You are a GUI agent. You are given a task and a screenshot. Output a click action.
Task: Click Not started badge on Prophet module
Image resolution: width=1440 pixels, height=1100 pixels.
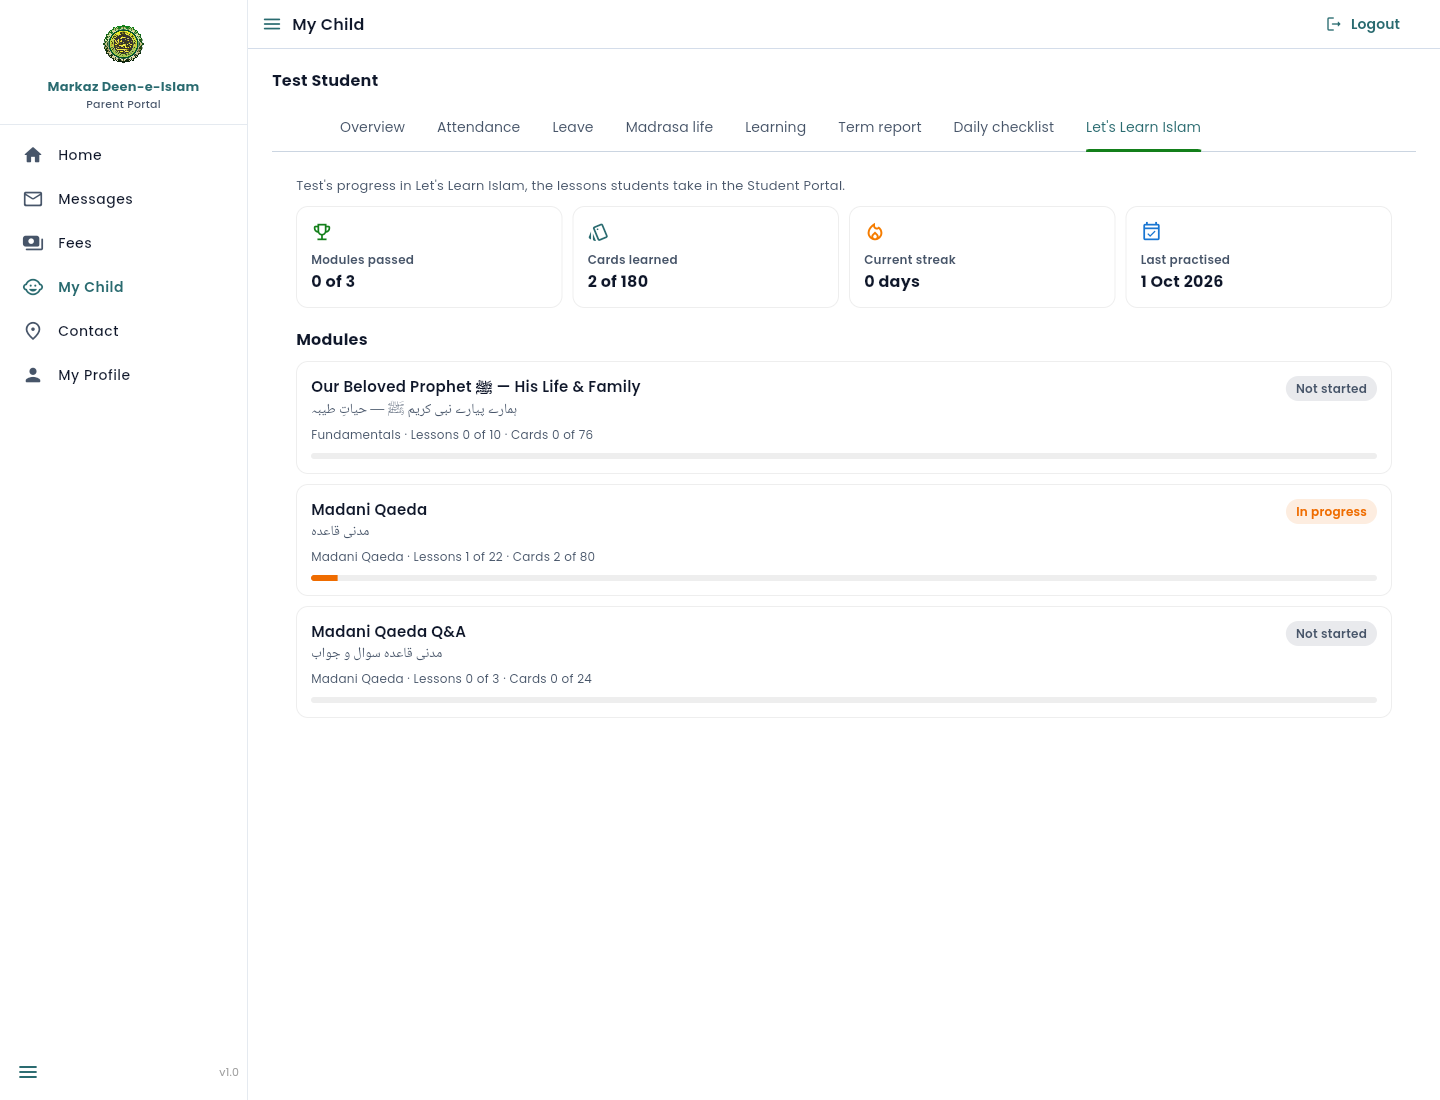pyautogui.click(x=1331, y=389)
